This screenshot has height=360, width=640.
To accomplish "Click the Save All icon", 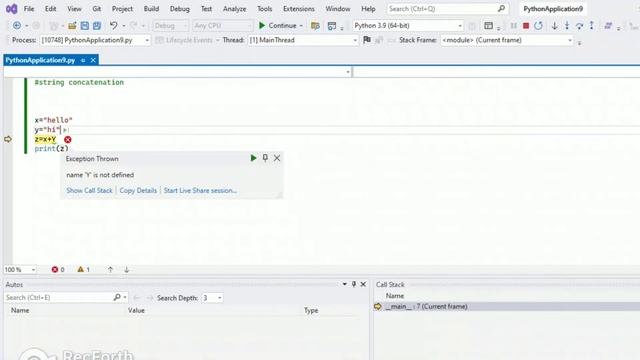I will [x=97, y=26].
